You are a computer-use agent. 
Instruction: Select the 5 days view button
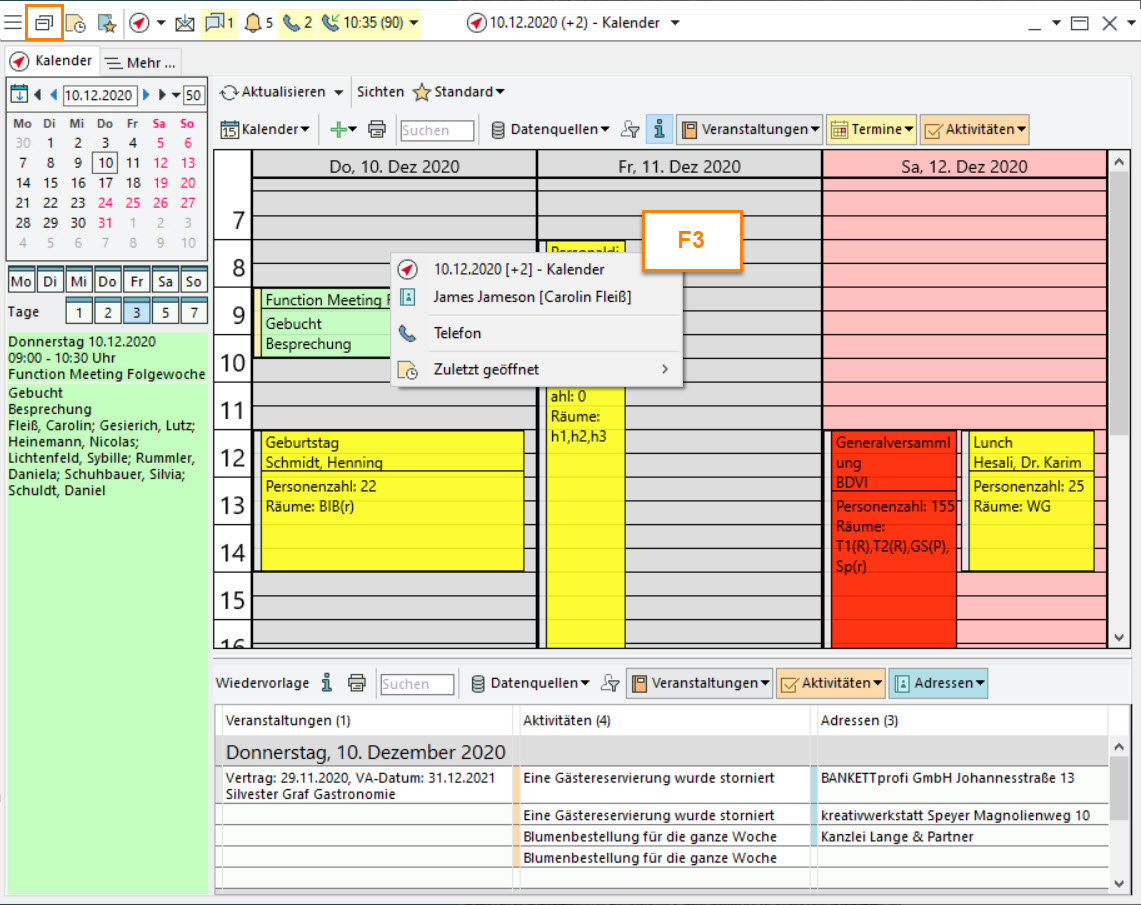point(165,312)
